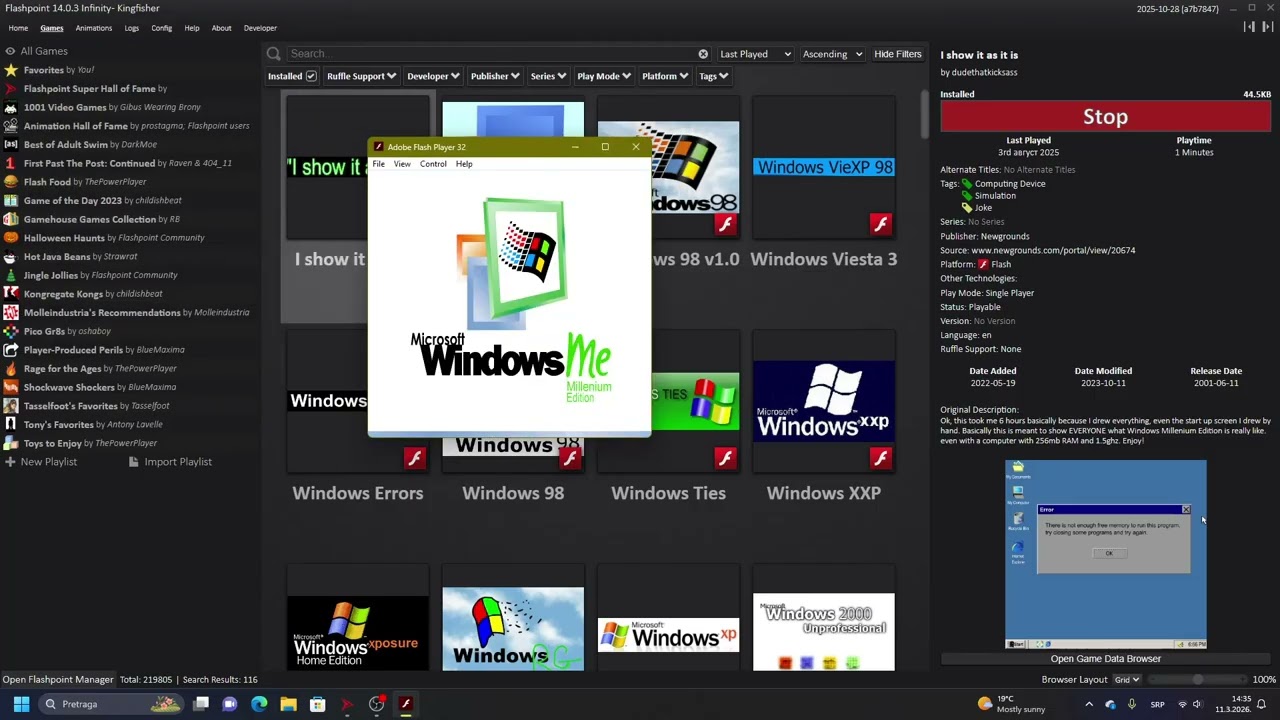Click the Favorites star playlist icon

click(10, 70)
